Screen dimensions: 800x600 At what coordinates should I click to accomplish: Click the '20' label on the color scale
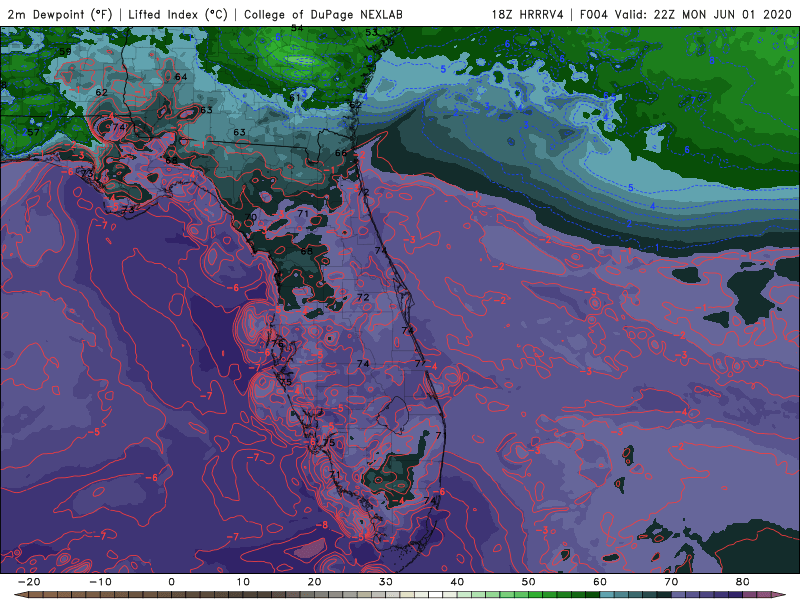point(314,582)
